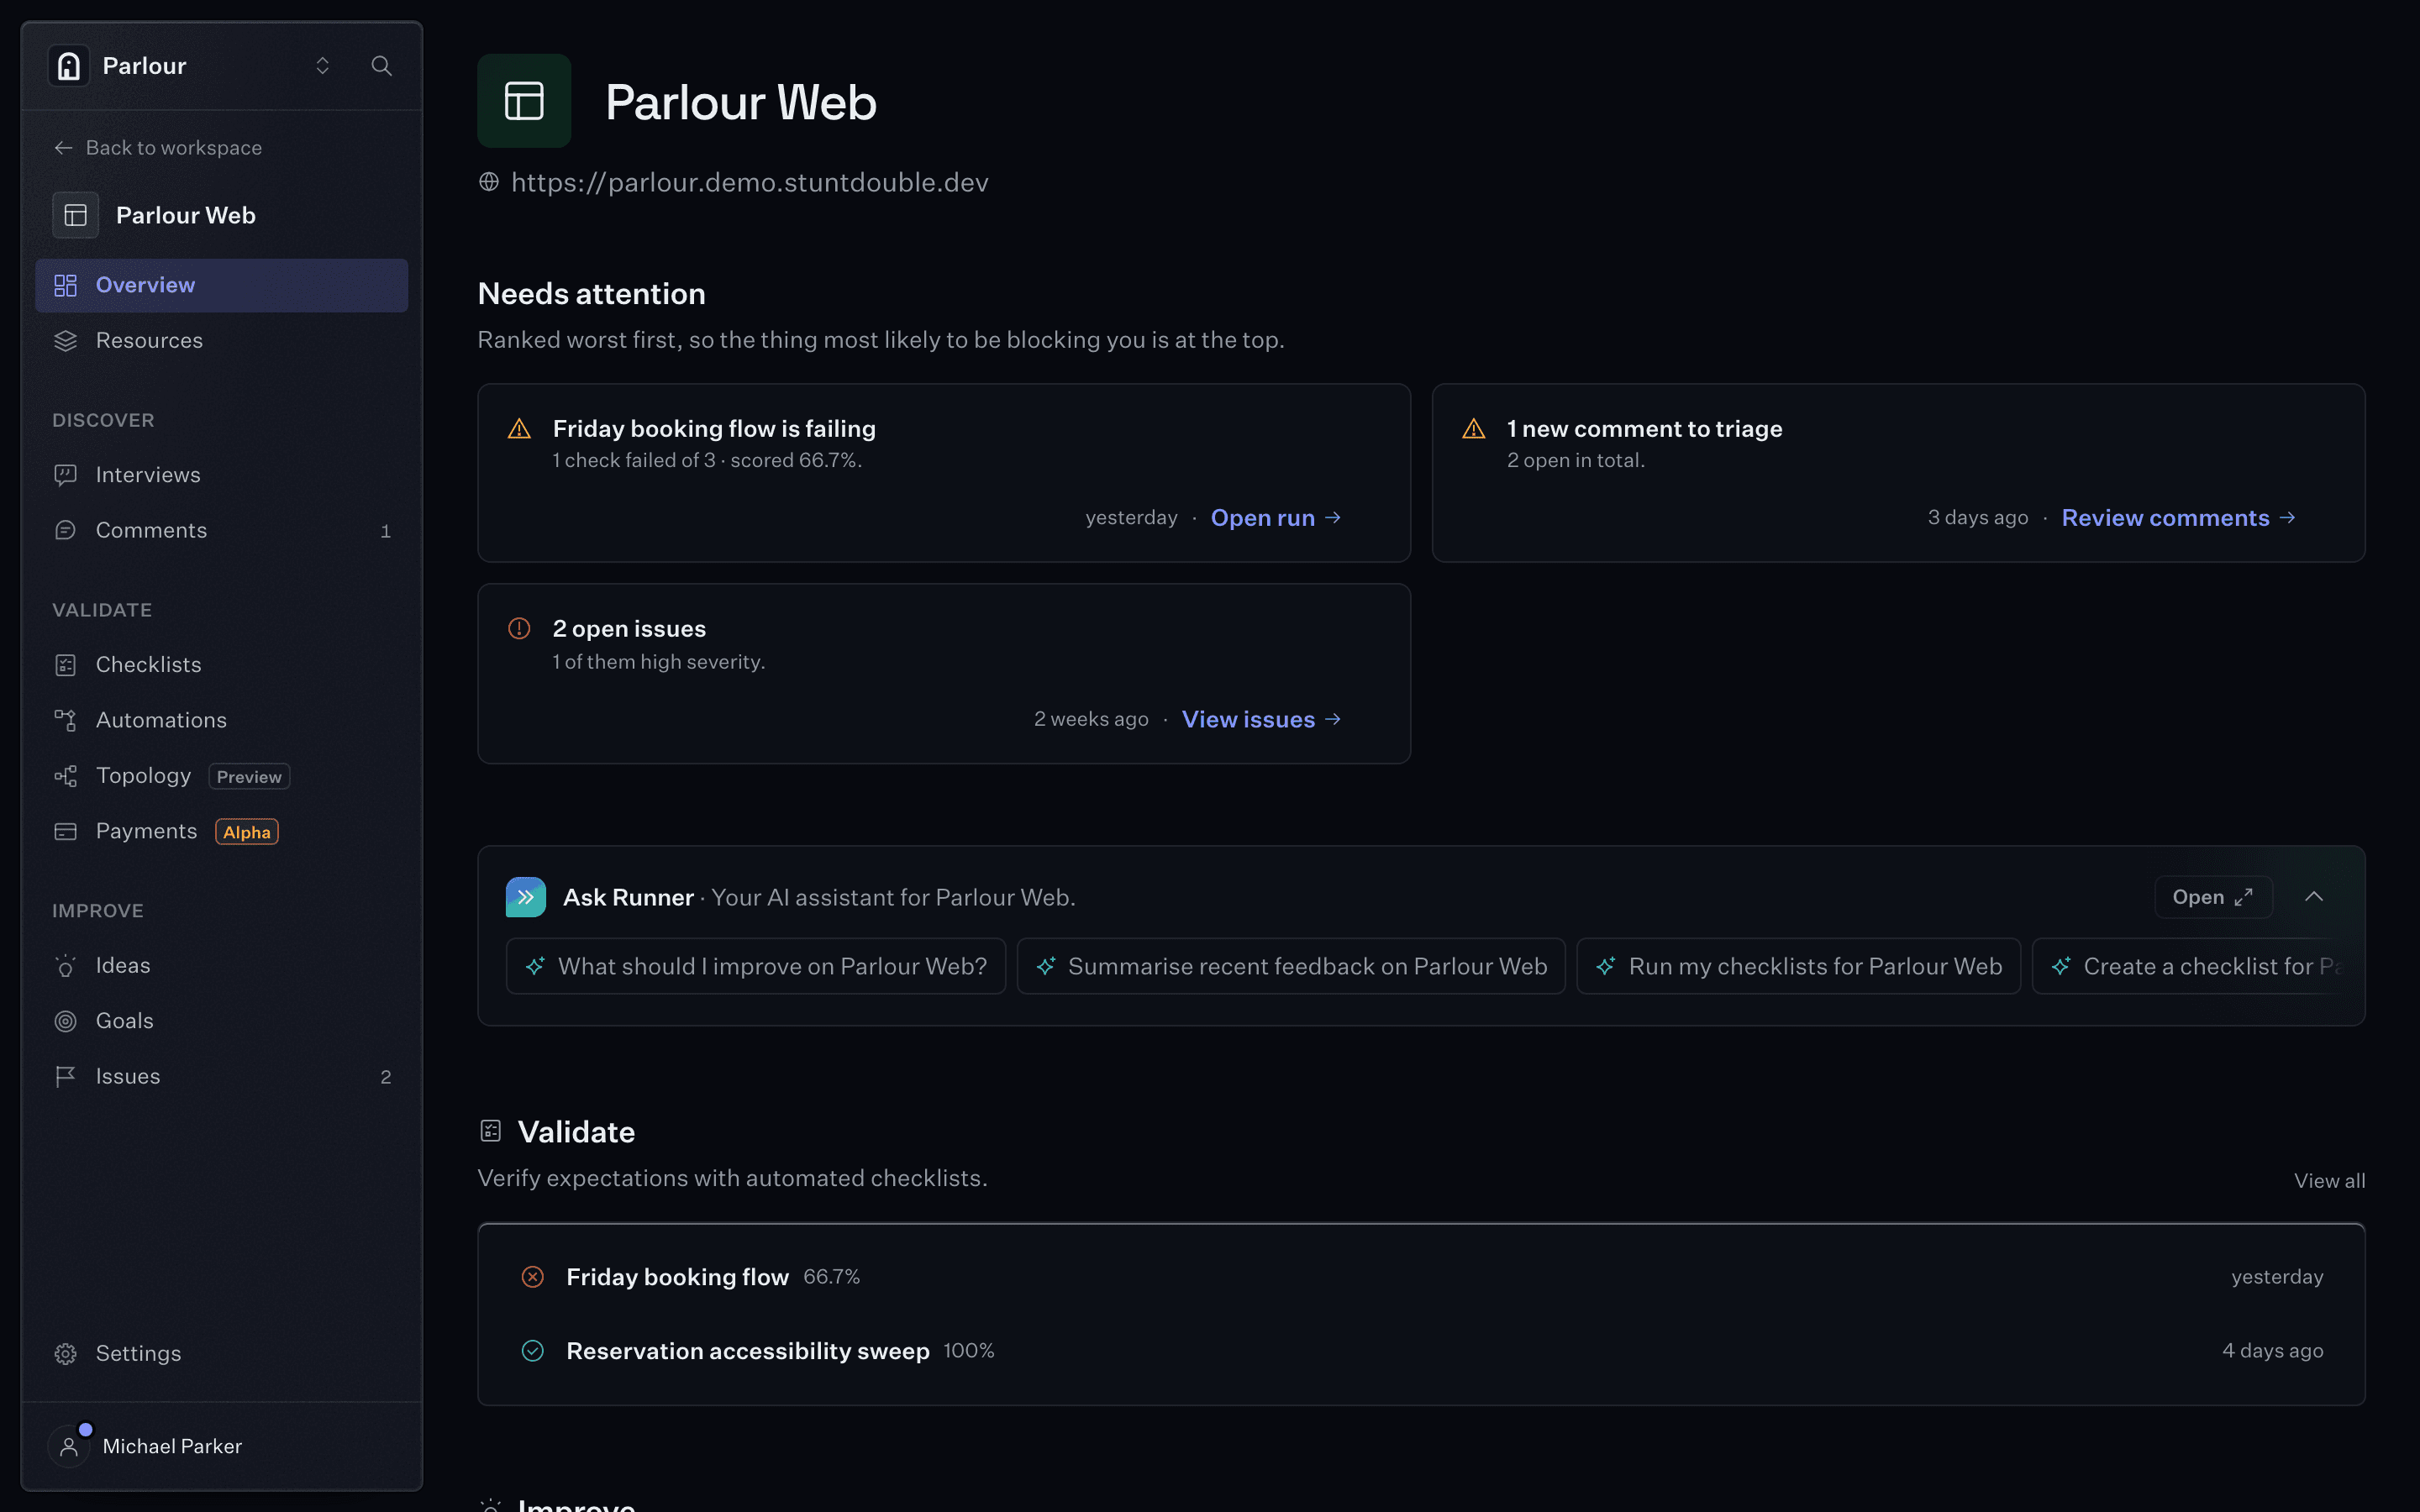This screenshot has height=1512, width=2420.
Task: Open Ideas in the sidebar
Action: (x=222, y=966)
